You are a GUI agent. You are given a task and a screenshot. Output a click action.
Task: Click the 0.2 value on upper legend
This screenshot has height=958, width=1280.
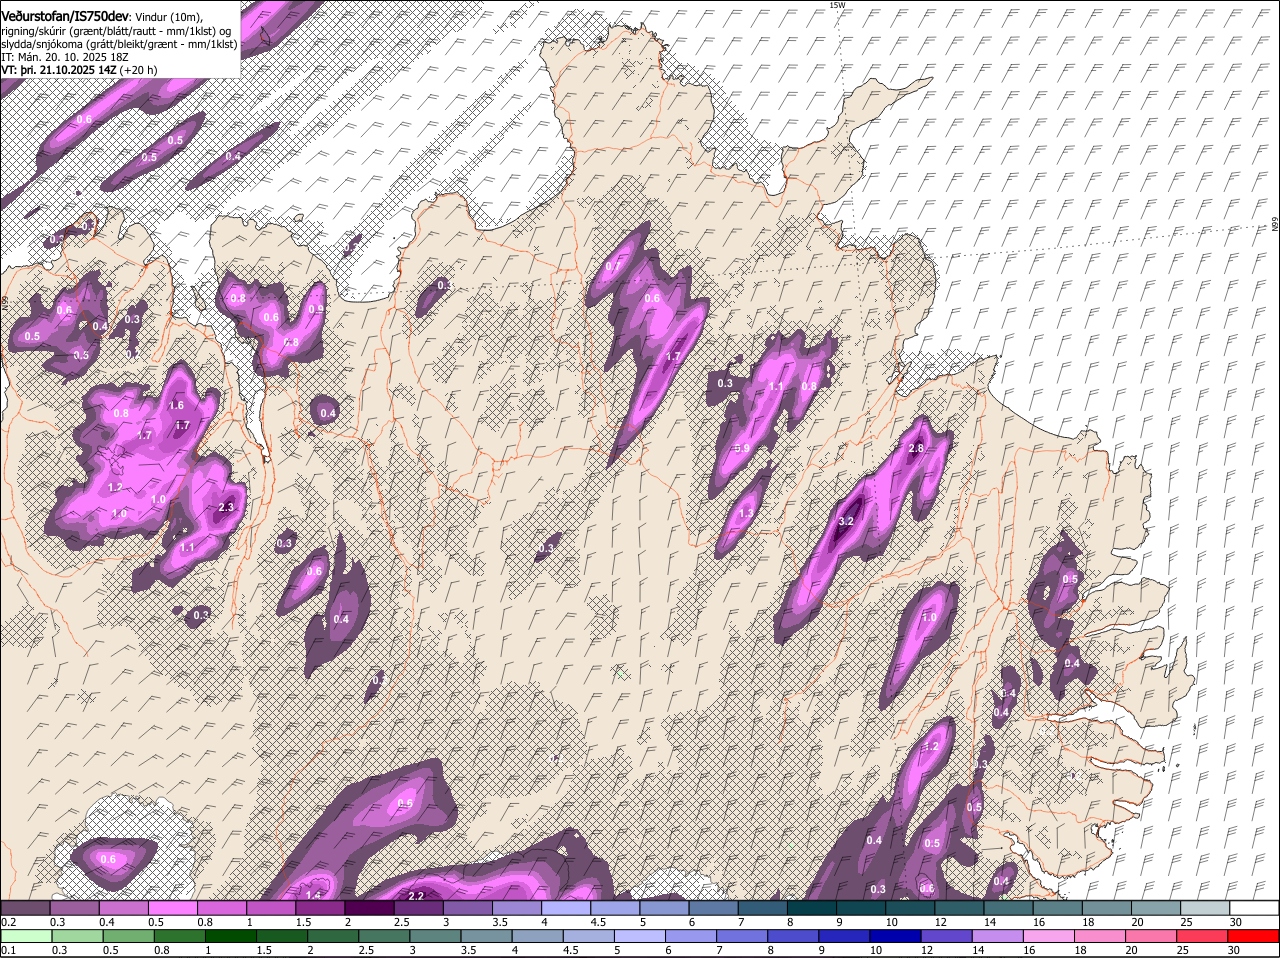8,921
